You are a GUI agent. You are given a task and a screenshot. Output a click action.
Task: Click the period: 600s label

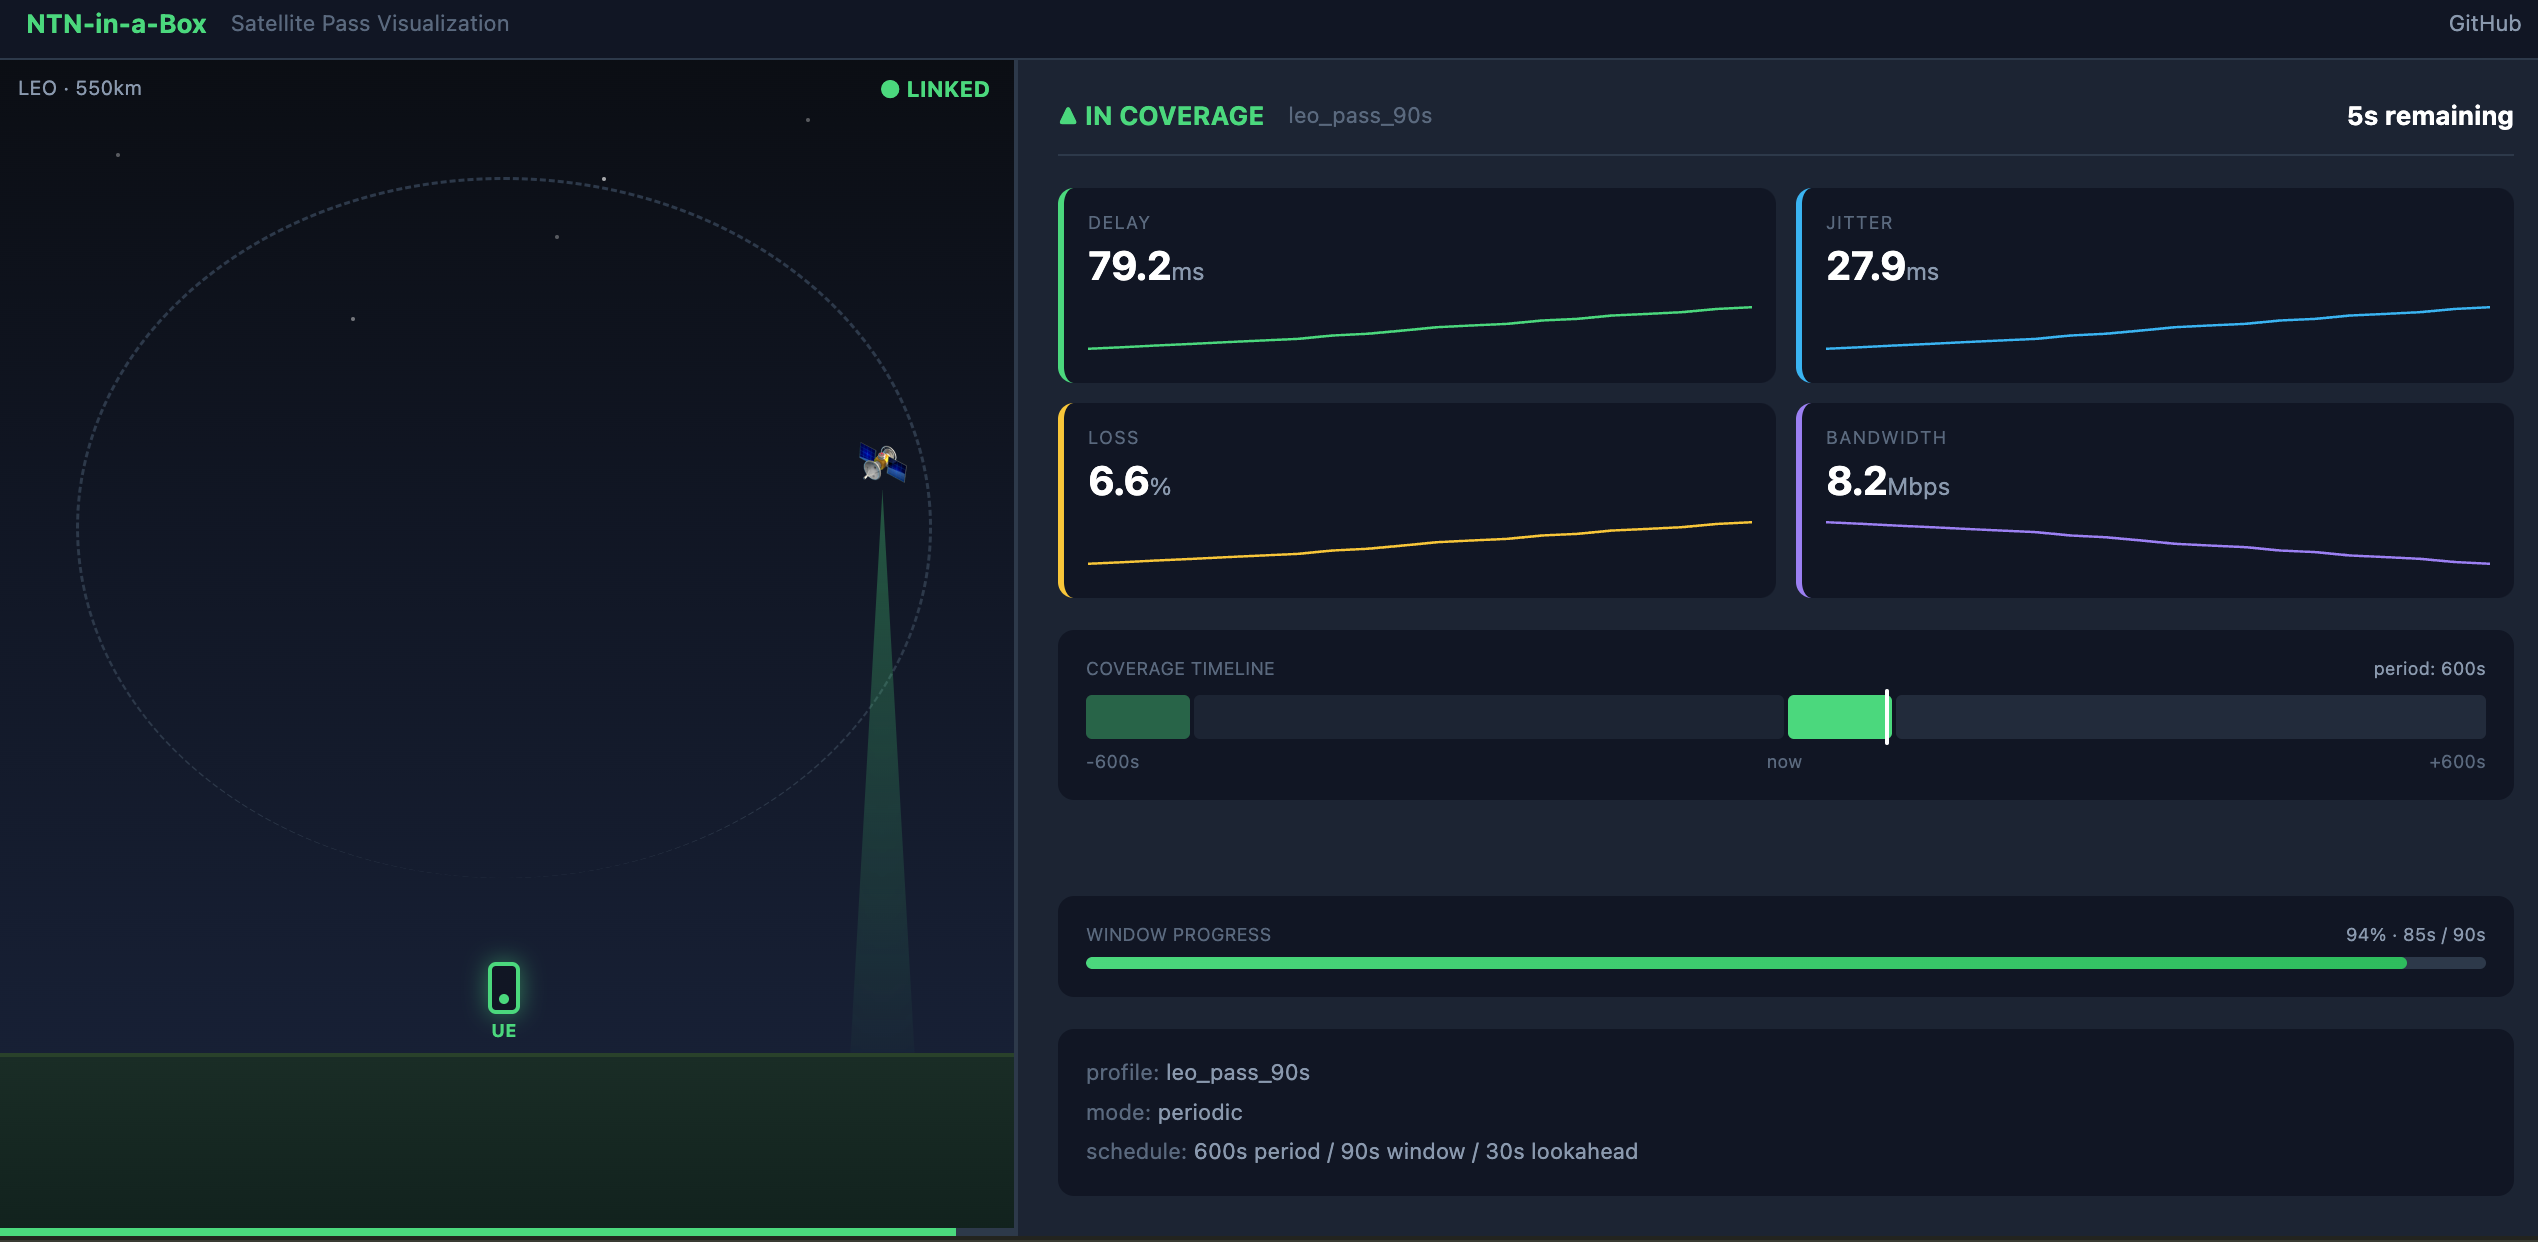coord(2429,668)
